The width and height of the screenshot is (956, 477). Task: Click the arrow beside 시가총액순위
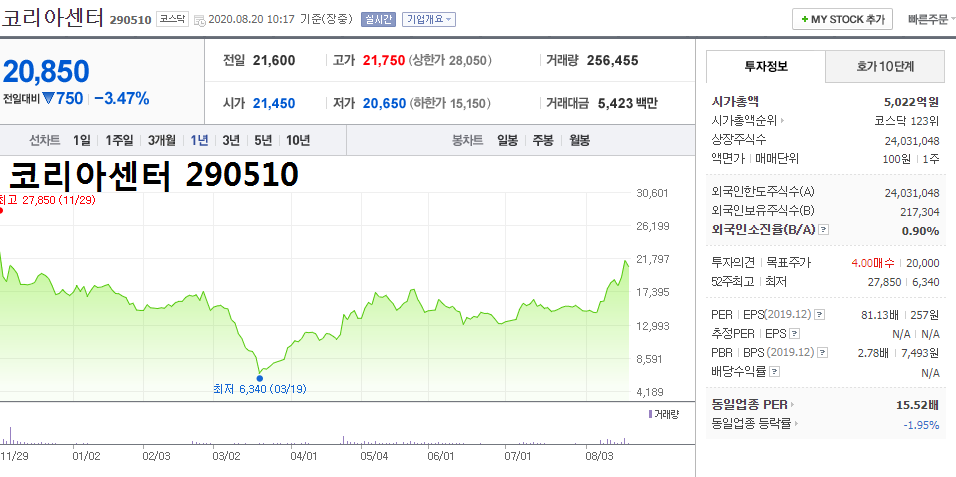pos(782,121)
